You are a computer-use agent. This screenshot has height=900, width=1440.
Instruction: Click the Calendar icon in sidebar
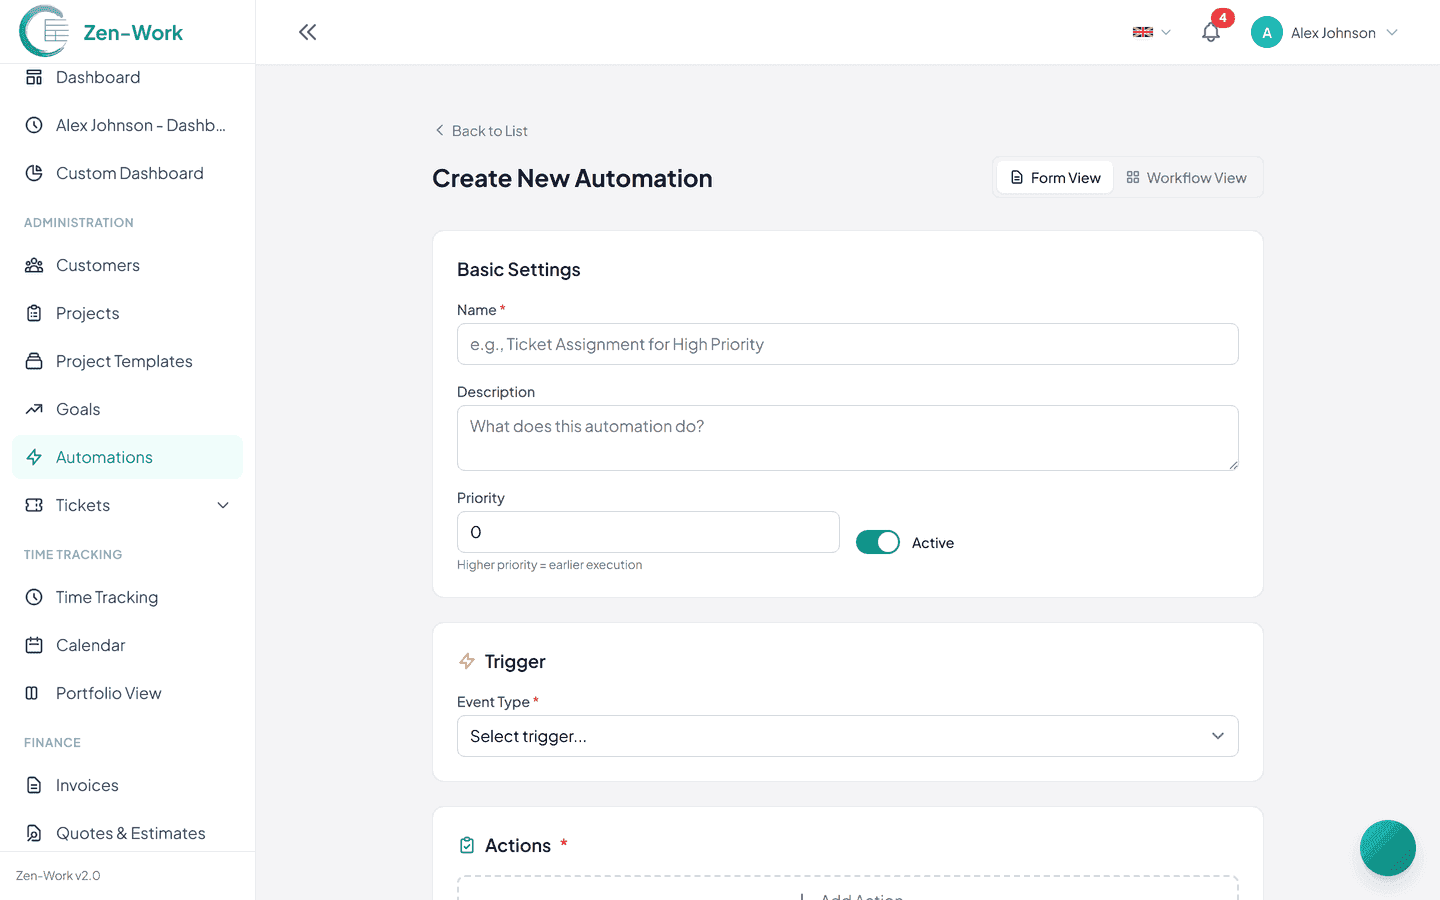pyautogui.click(x=34, y=645)
